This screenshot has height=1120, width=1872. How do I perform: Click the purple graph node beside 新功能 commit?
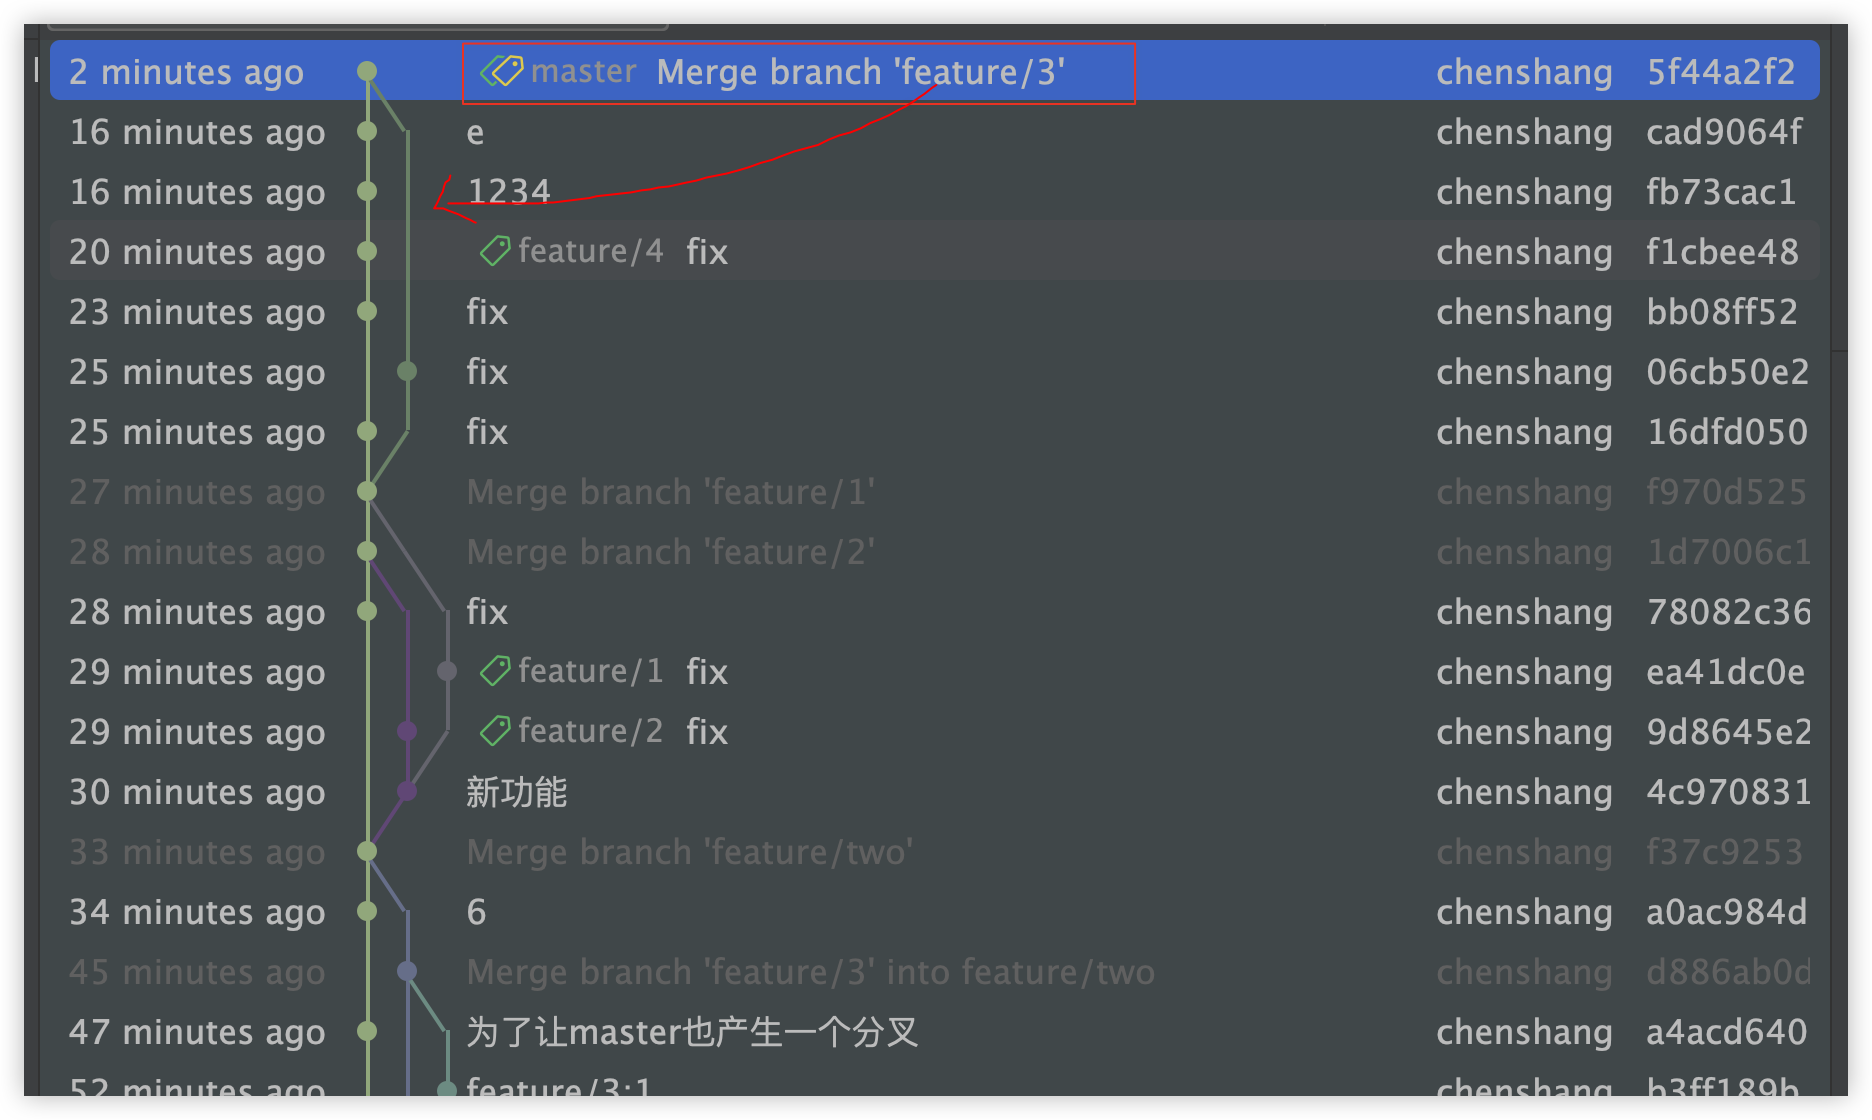pyautogui.click(x=407, y=791)
